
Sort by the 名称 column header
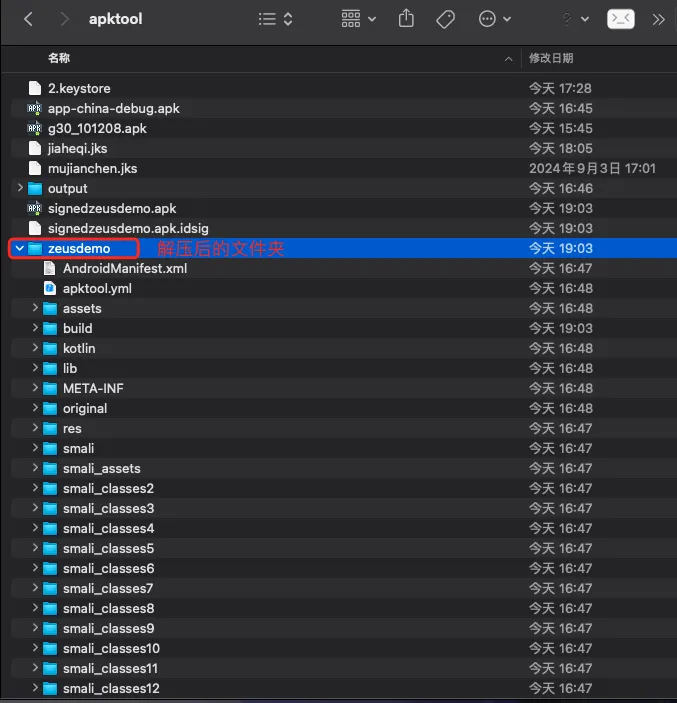59,59
